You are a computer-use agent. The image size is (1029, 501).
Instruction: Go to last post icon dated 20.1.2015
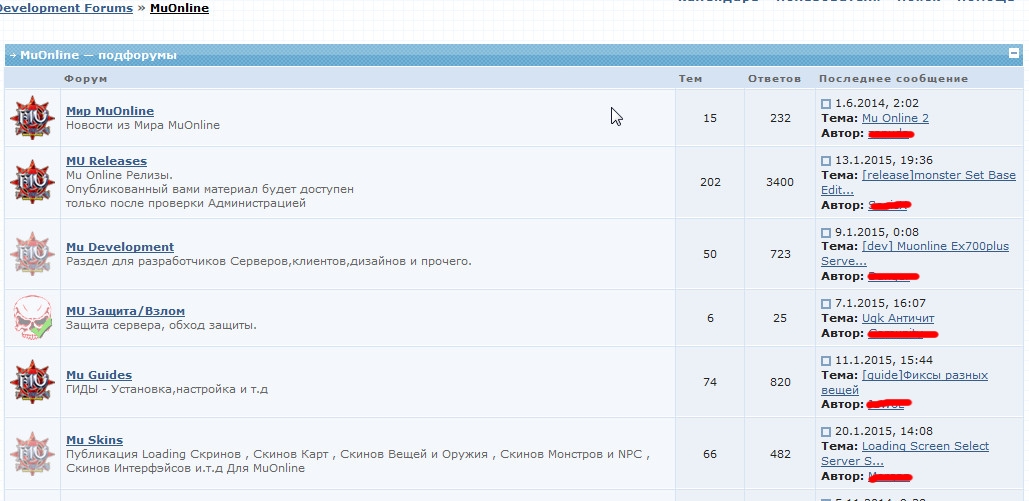click(x=826, y=432)
